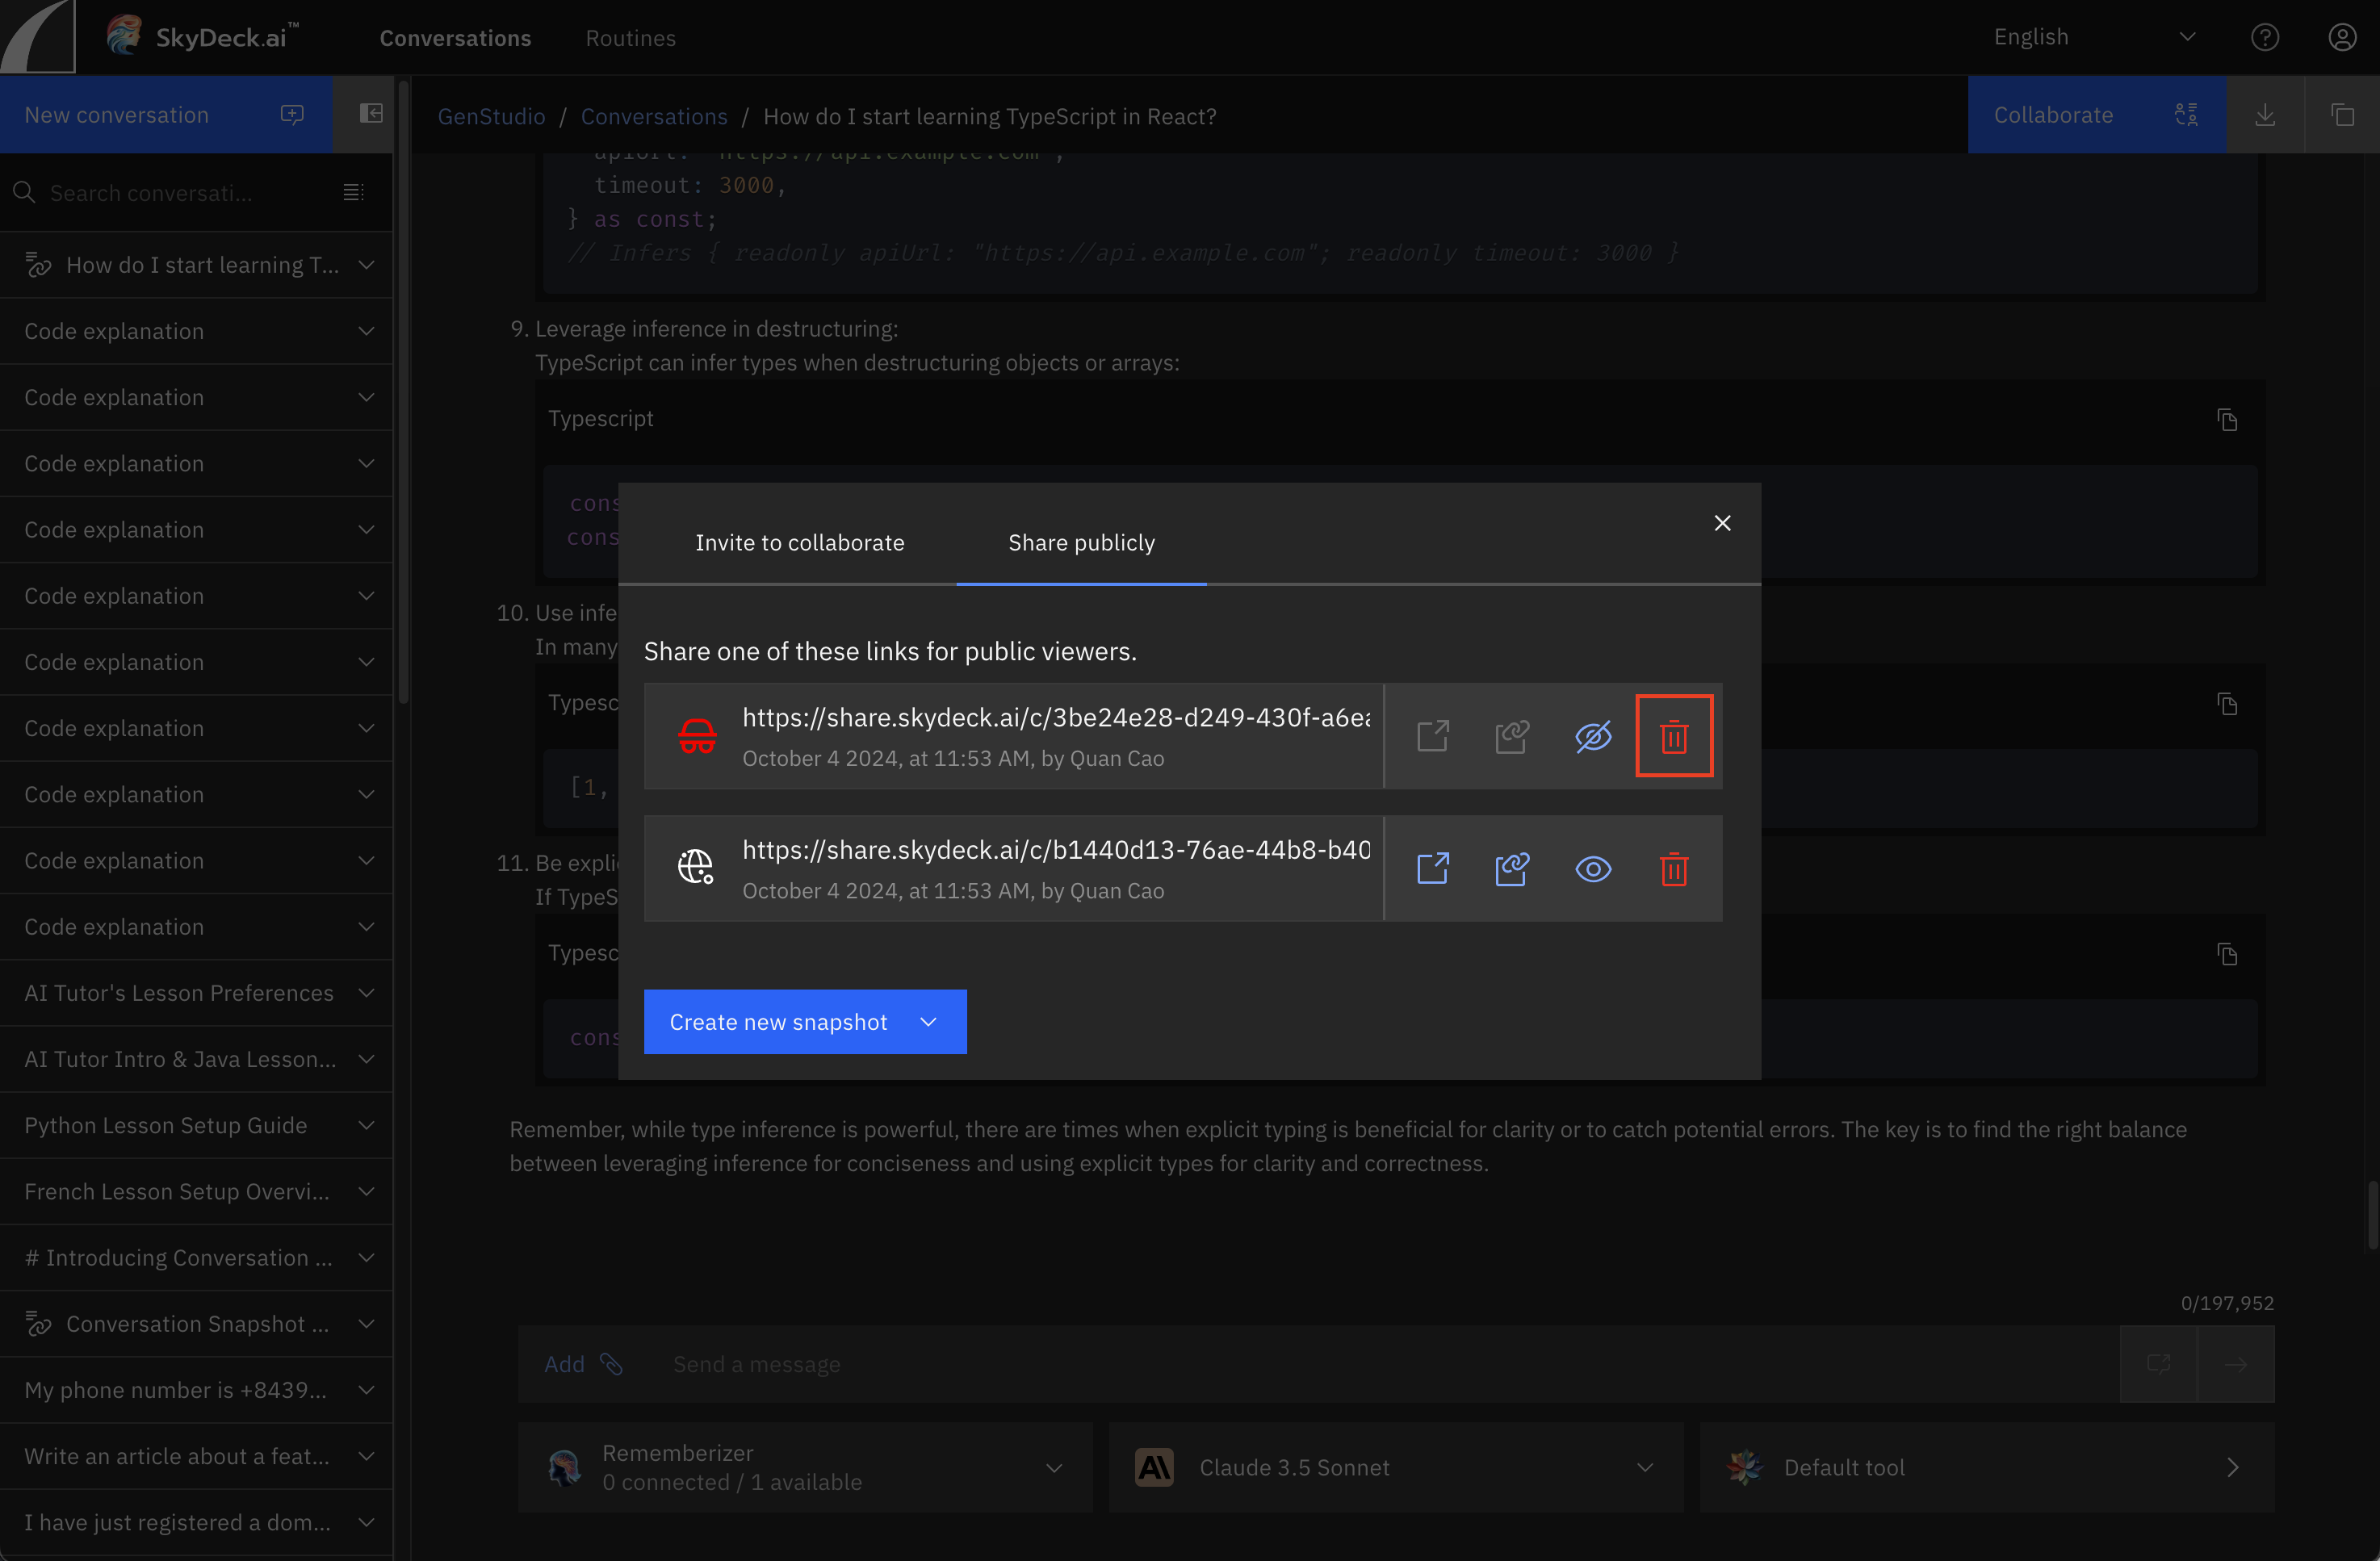Toggle visibility of first hidden link
The image size is (2380, 1561).
(1593, 736)
